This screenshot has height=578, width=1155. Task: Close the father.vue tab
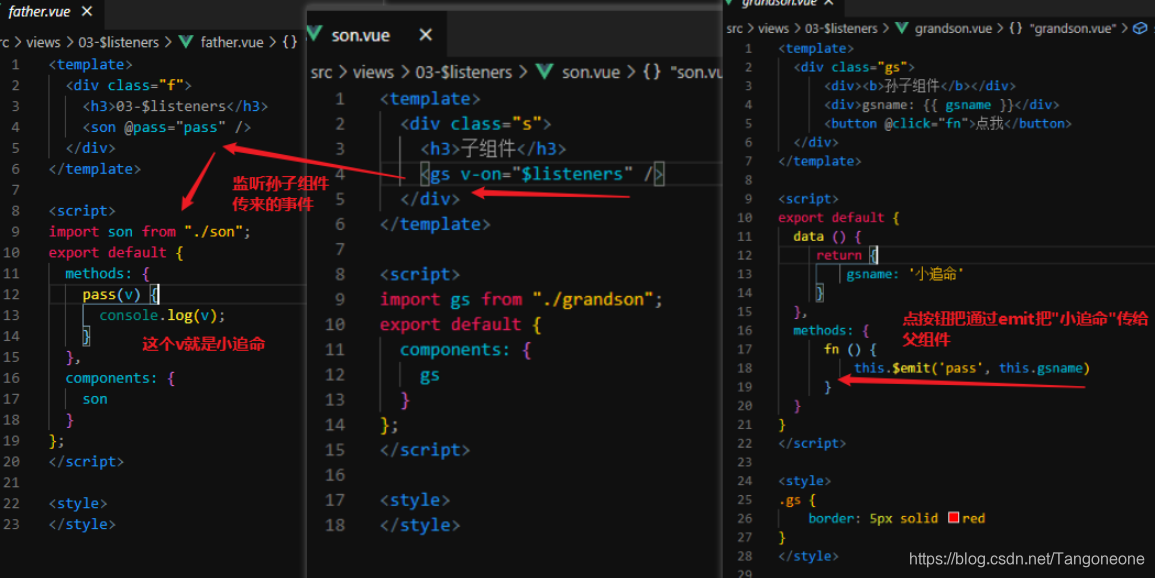click(87, 12)
